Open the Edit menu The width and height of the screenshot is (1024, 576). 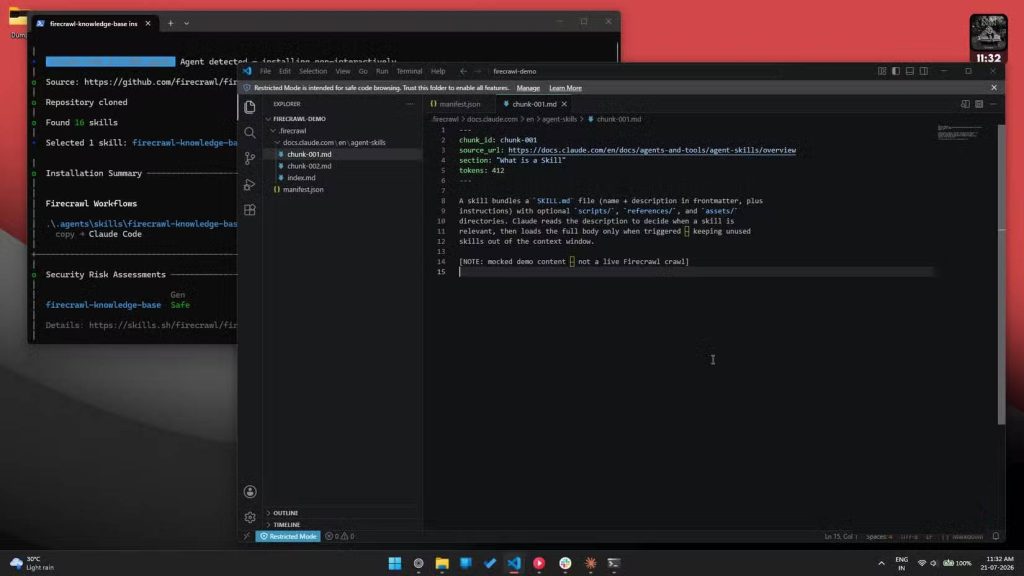point(285,71)
